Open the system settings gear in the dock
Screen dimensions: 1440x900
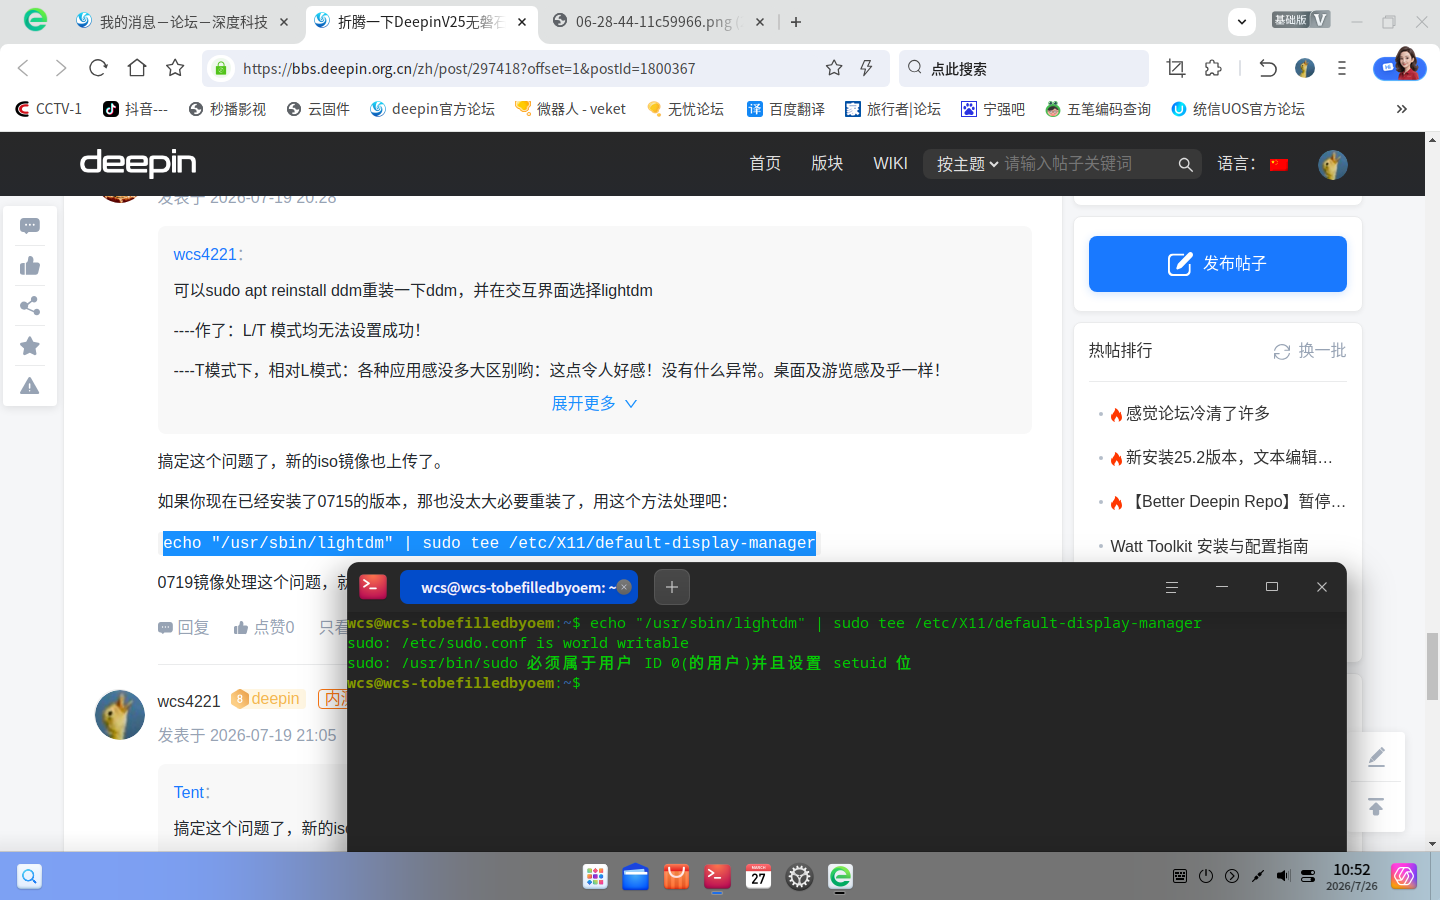(x=799, y=877)
